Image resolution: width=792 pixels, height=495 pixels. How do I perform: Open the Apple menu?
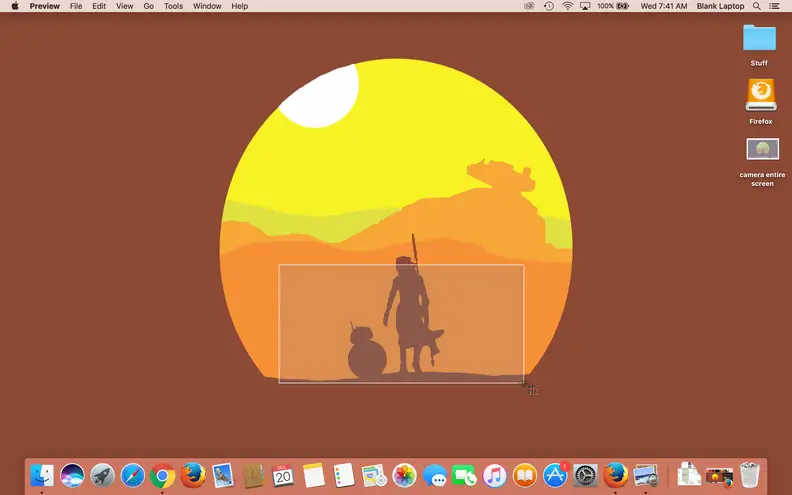pyautogui.click(x=15, y=6)
